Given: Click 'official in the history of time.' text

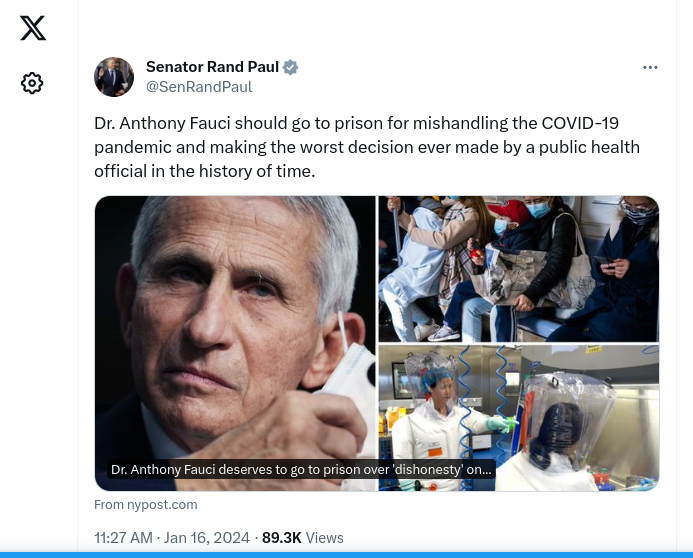Looking at the screenshot, I should (205, 171).
